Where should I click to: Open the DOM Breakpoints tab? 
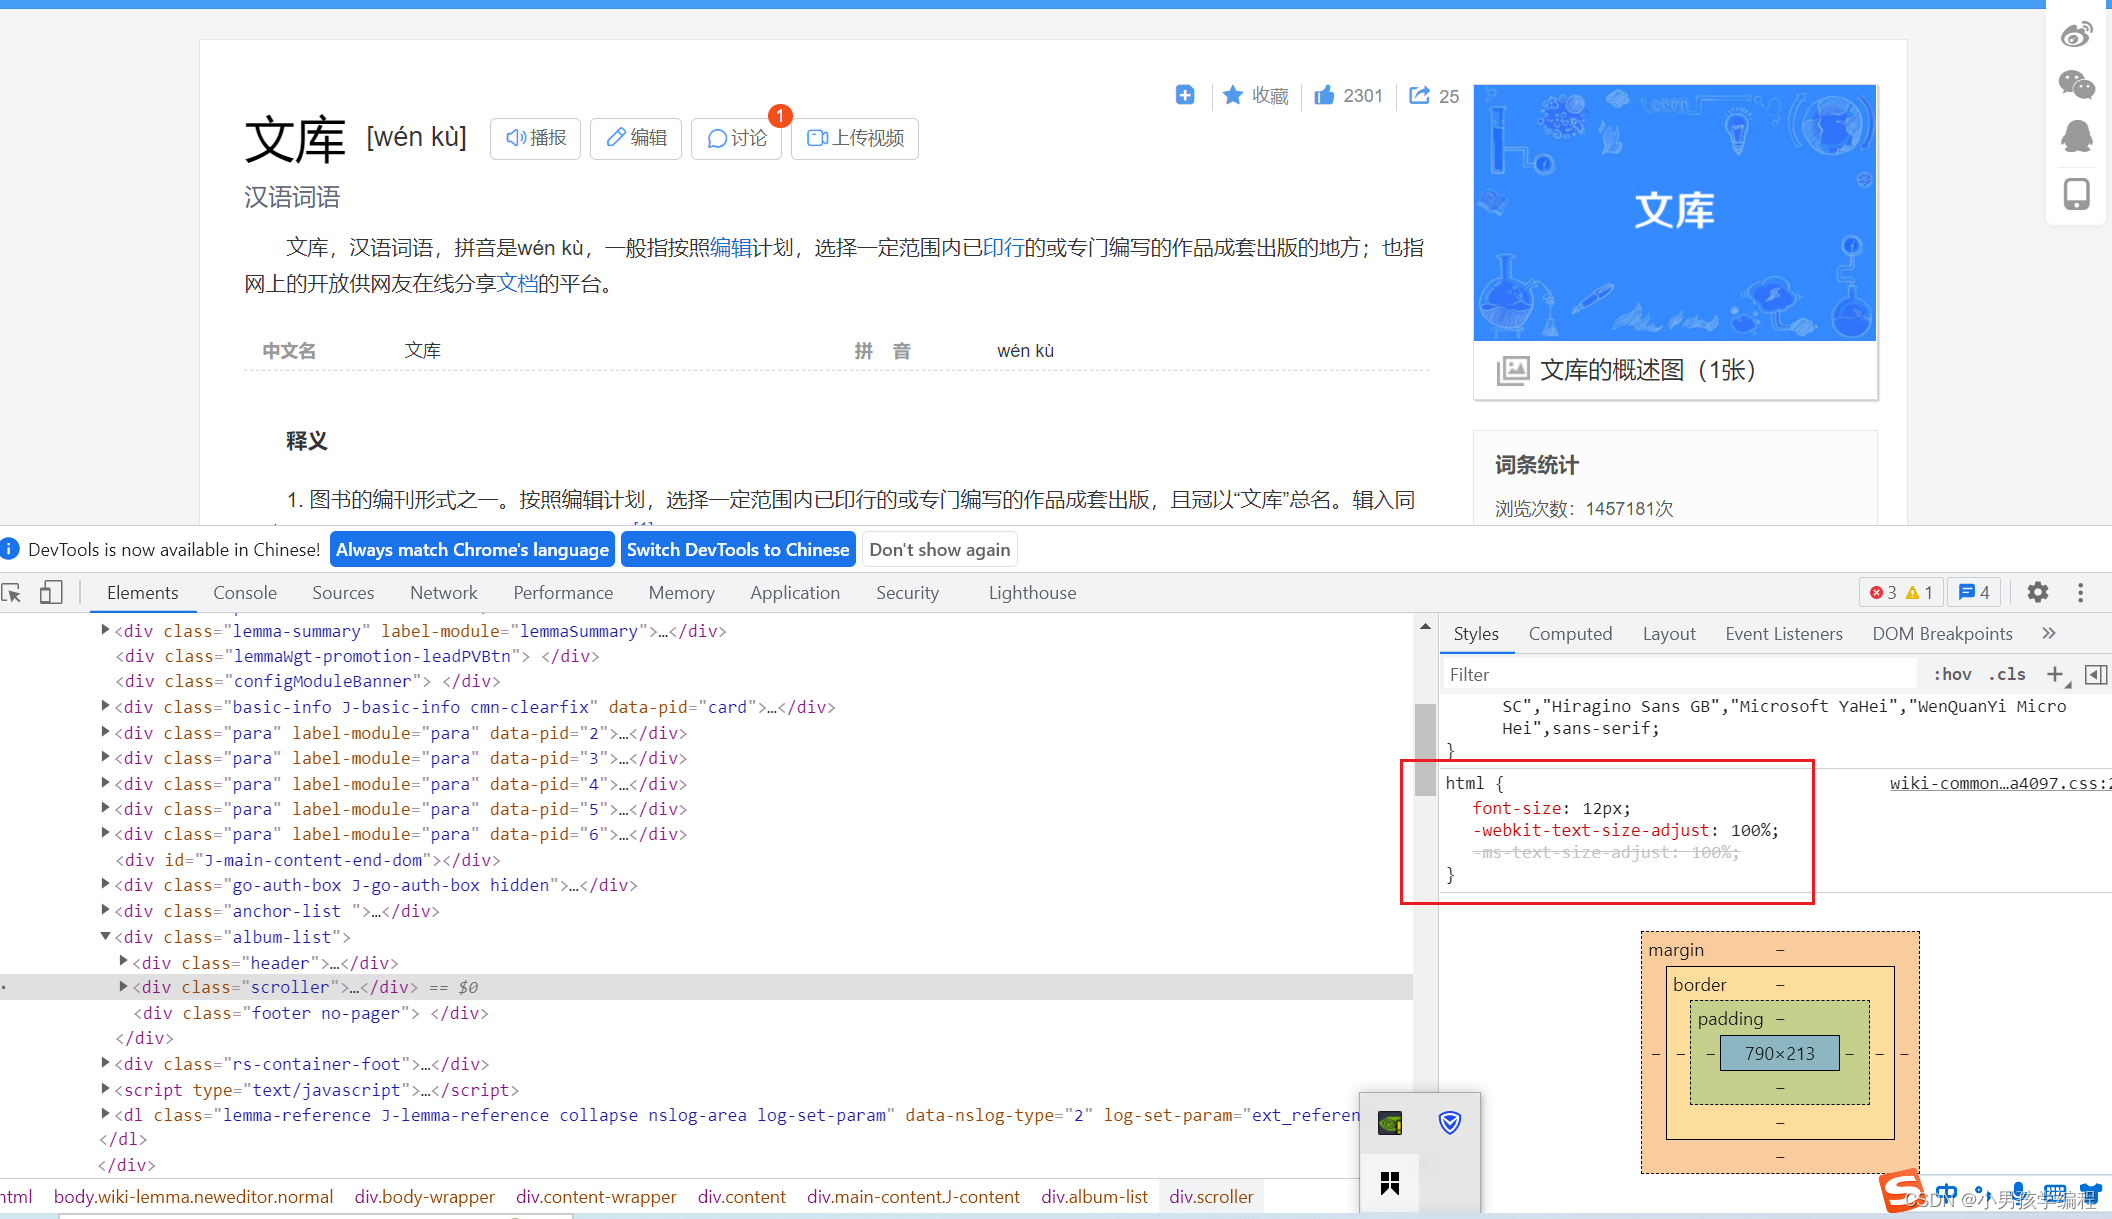click(x=1942, y=633)
